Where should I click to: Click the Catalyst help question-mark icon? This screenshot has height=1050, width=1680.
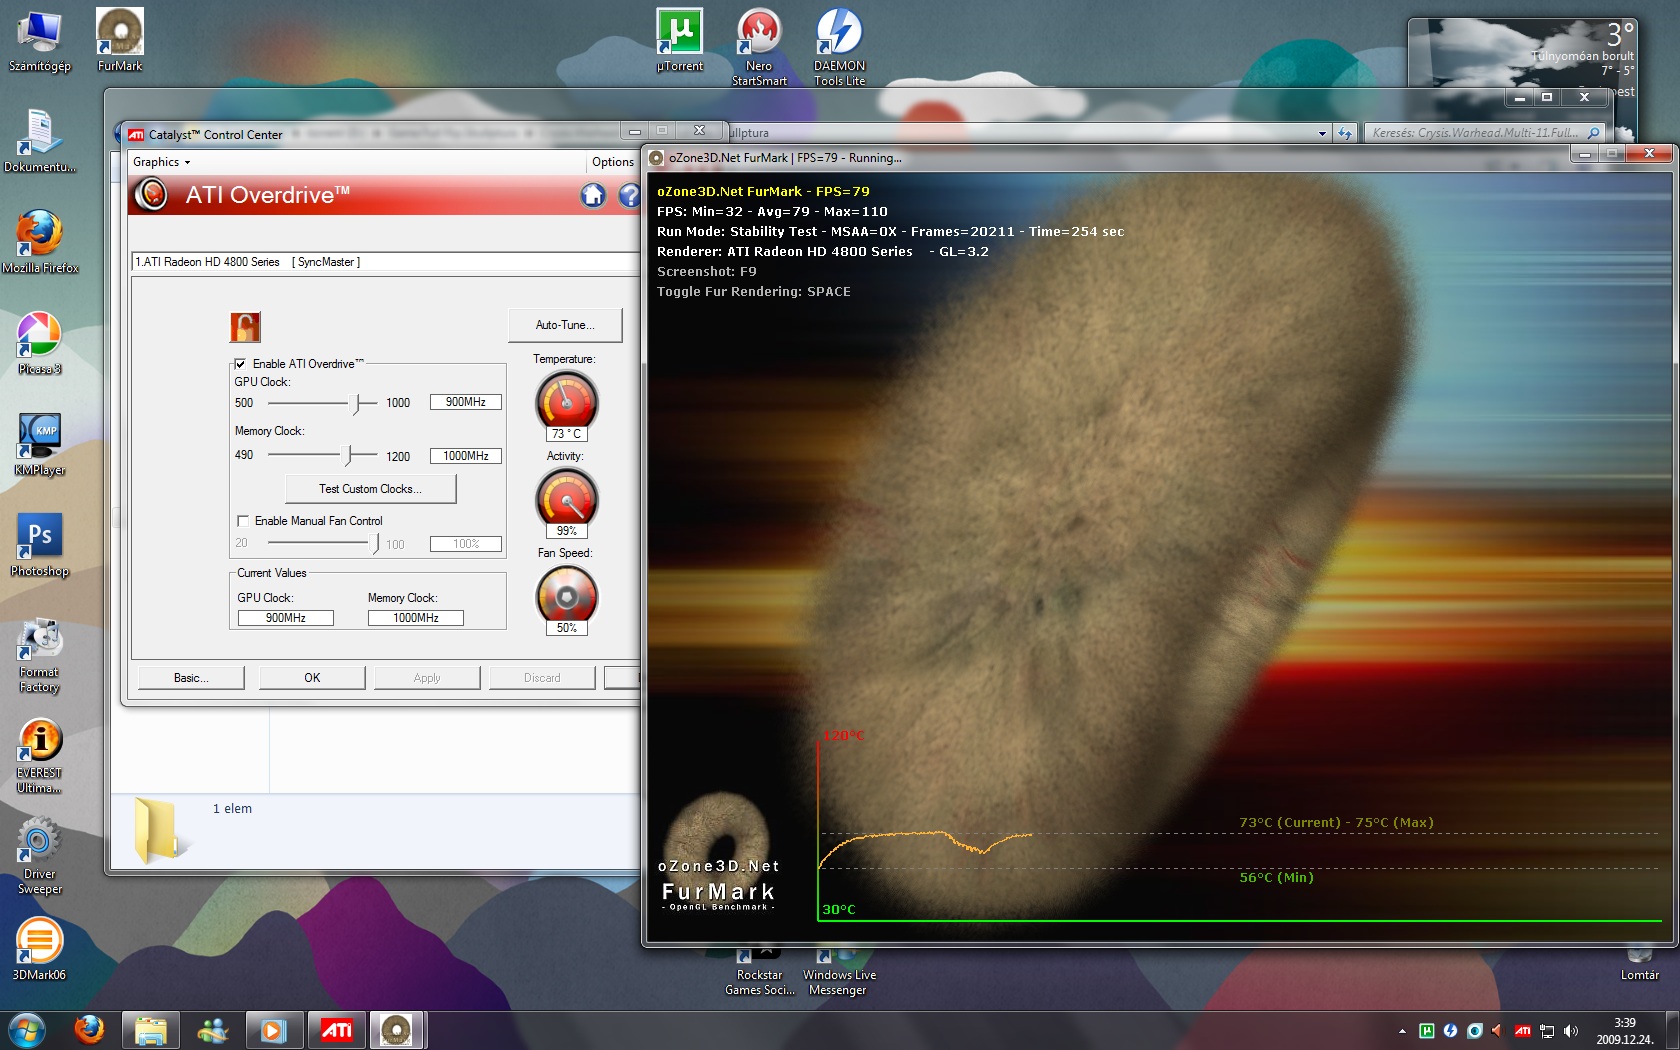pos(629,195)
